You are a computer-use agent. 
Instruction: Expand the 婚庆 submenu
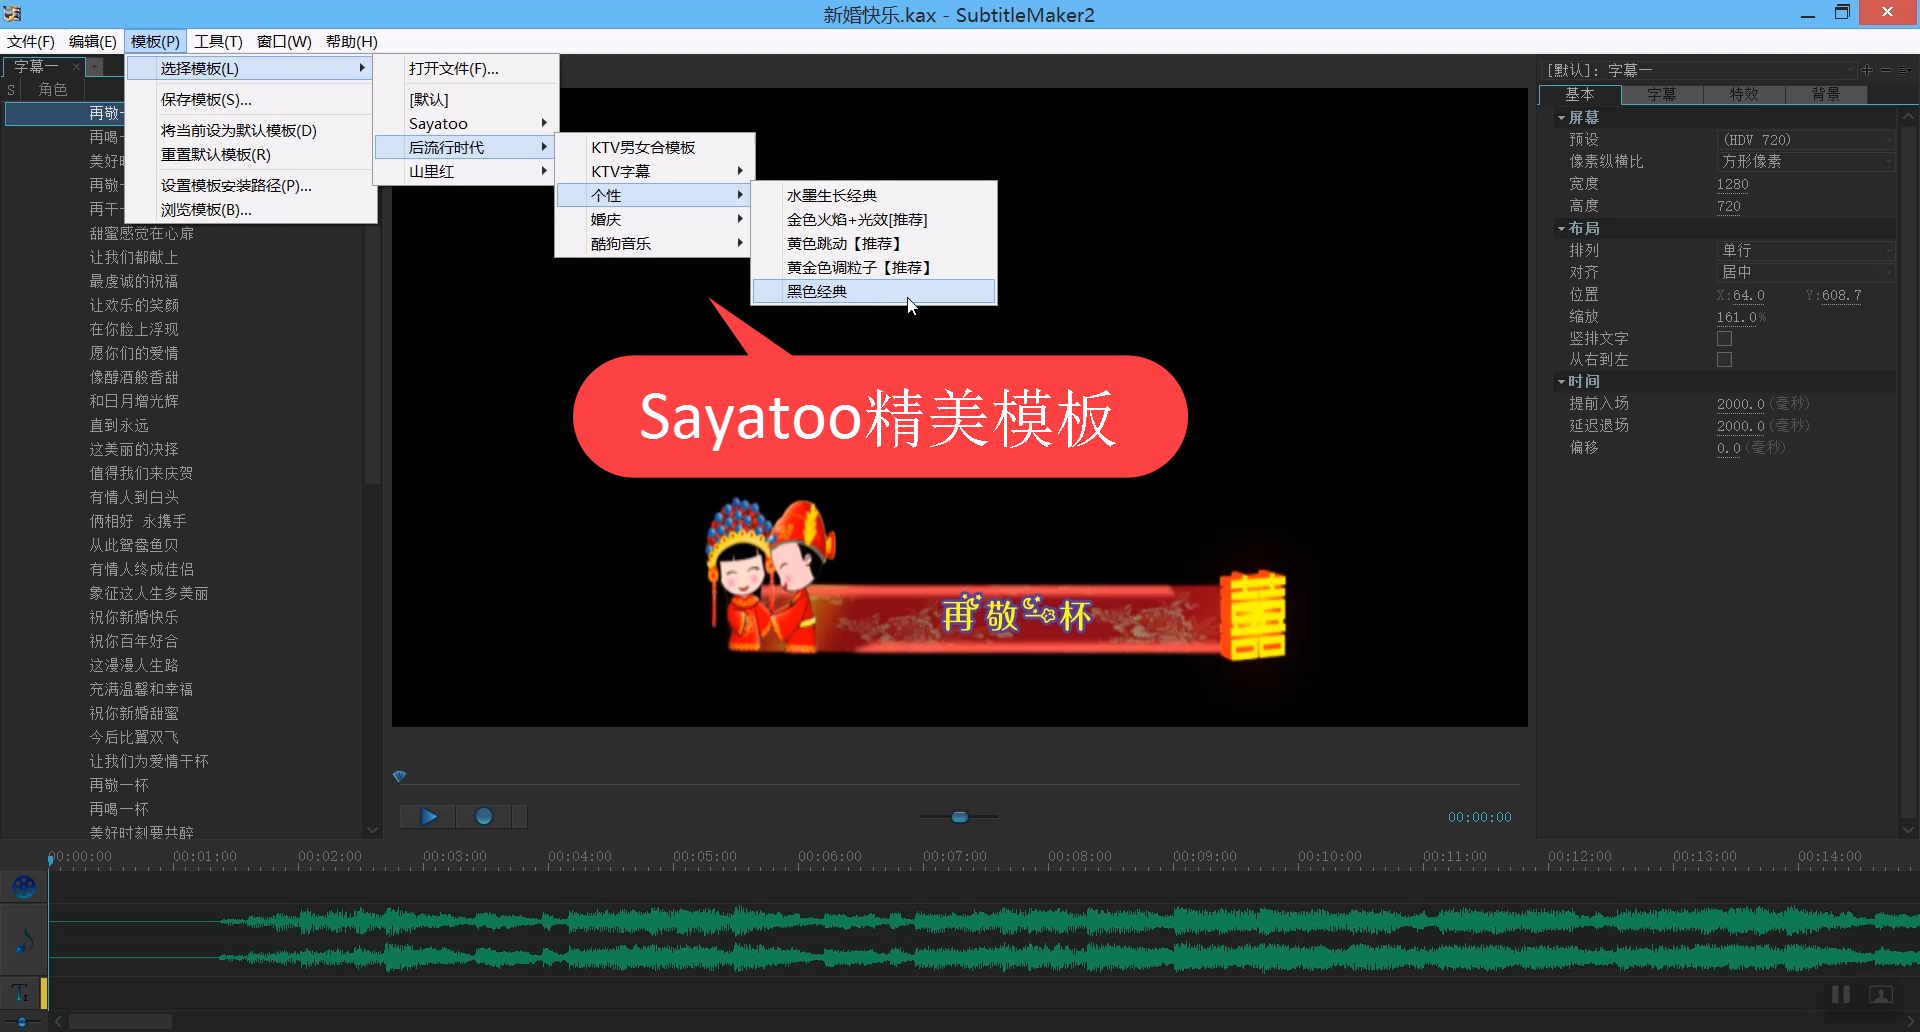(653, 220)
